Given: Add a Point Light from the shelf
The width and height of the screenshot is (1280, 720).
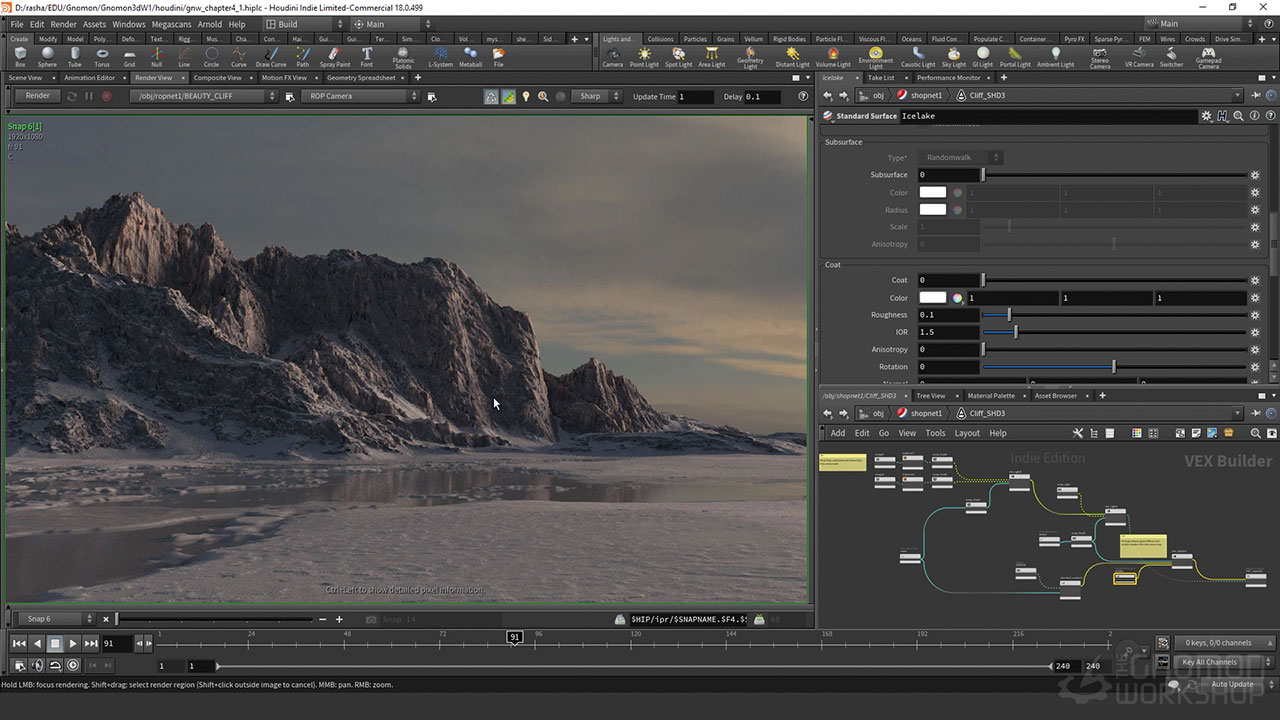Looking at the screenshot, I should click(644, 57).
